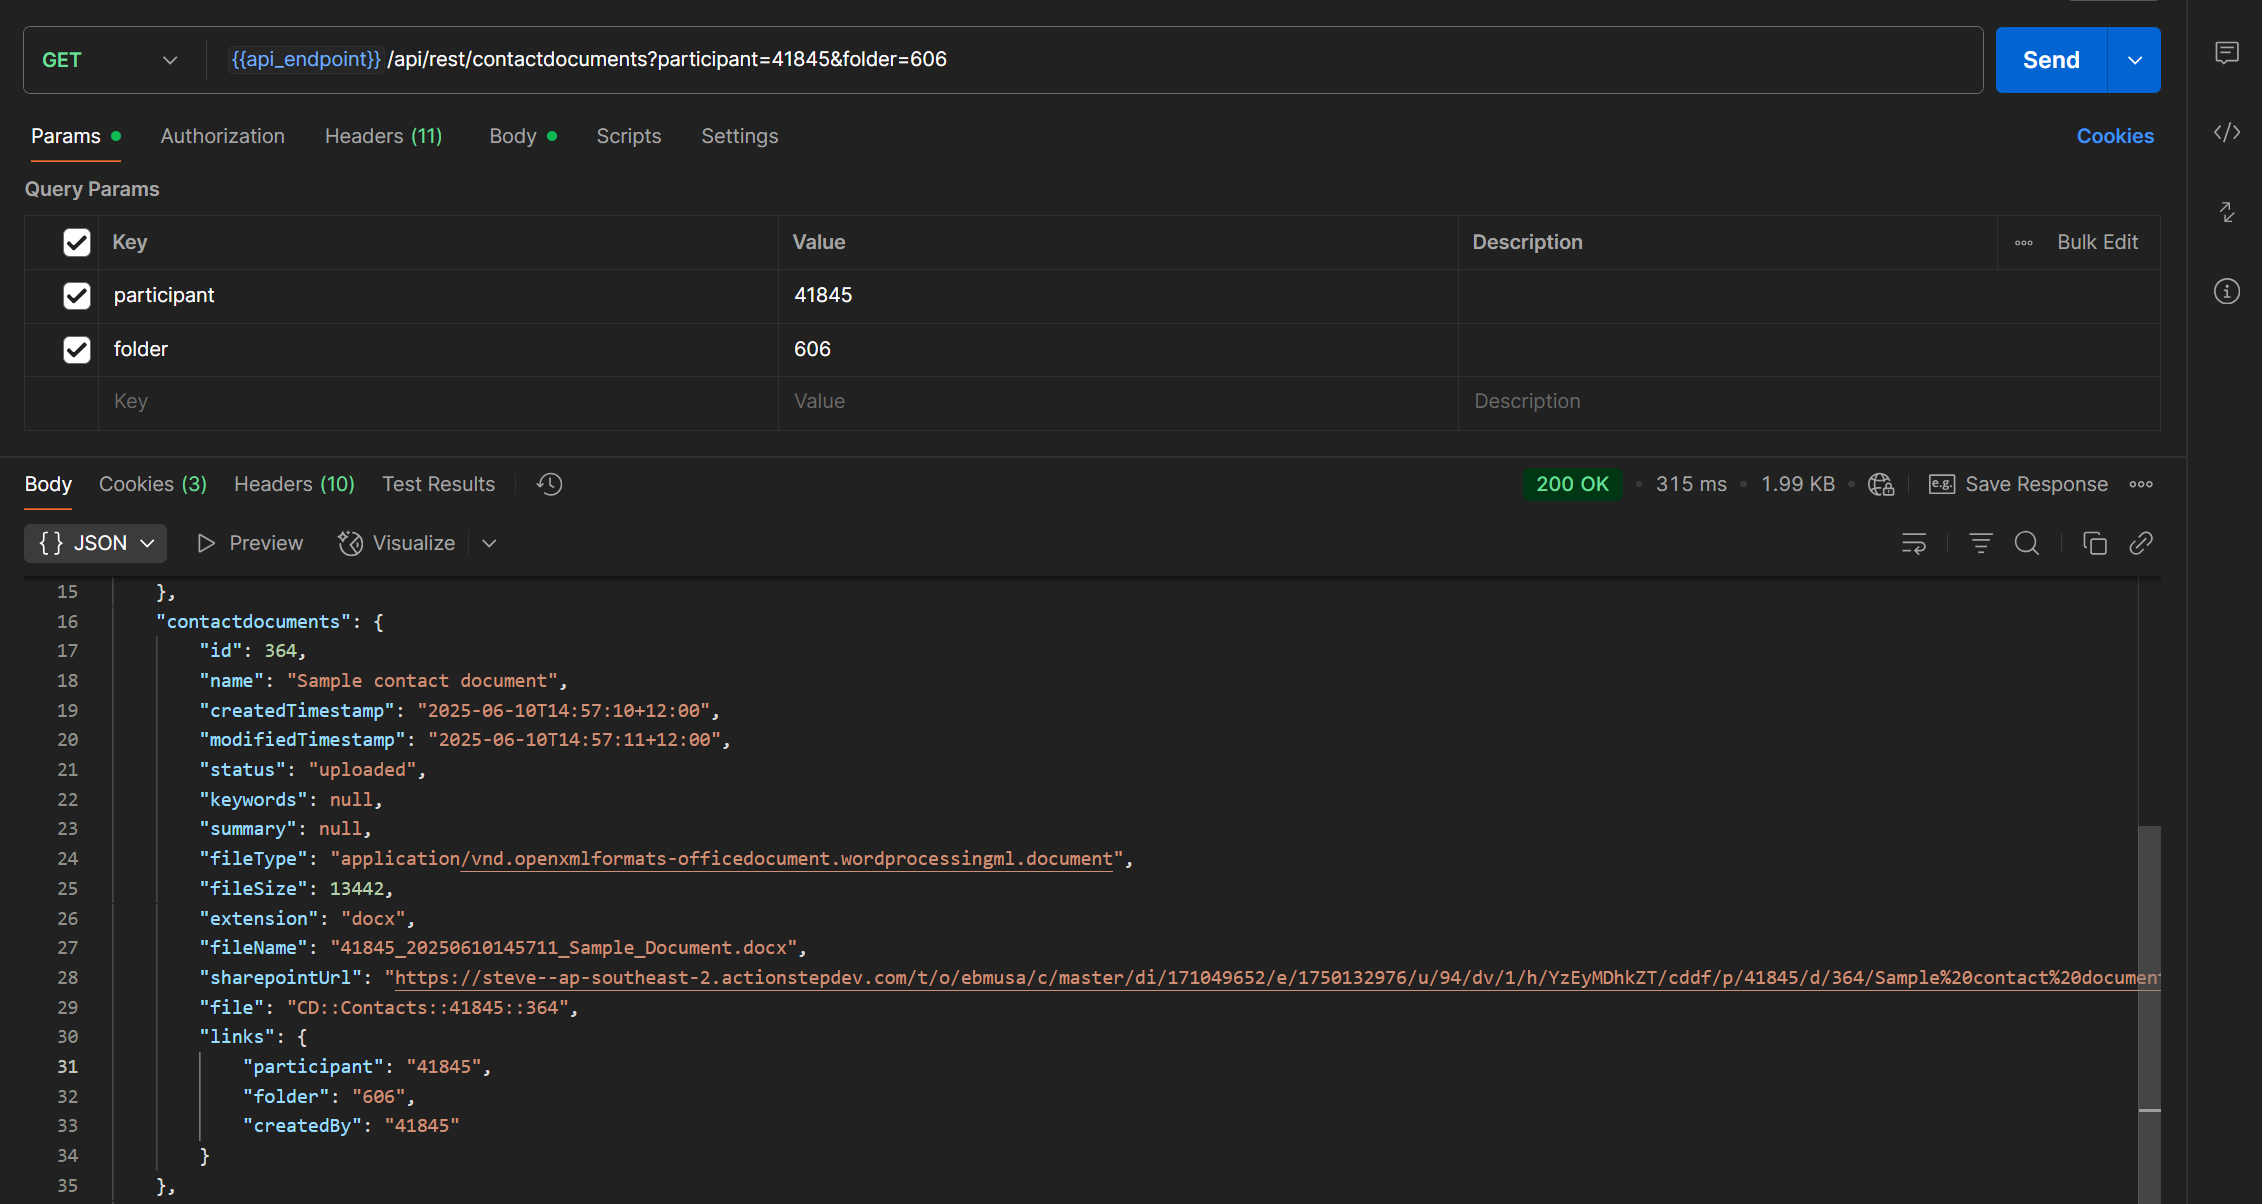Open the request Headers (11) tab
Image resolution: width=2262 pixels, height=1204 pixels.
pyautogui.click(x=383, y=136)
